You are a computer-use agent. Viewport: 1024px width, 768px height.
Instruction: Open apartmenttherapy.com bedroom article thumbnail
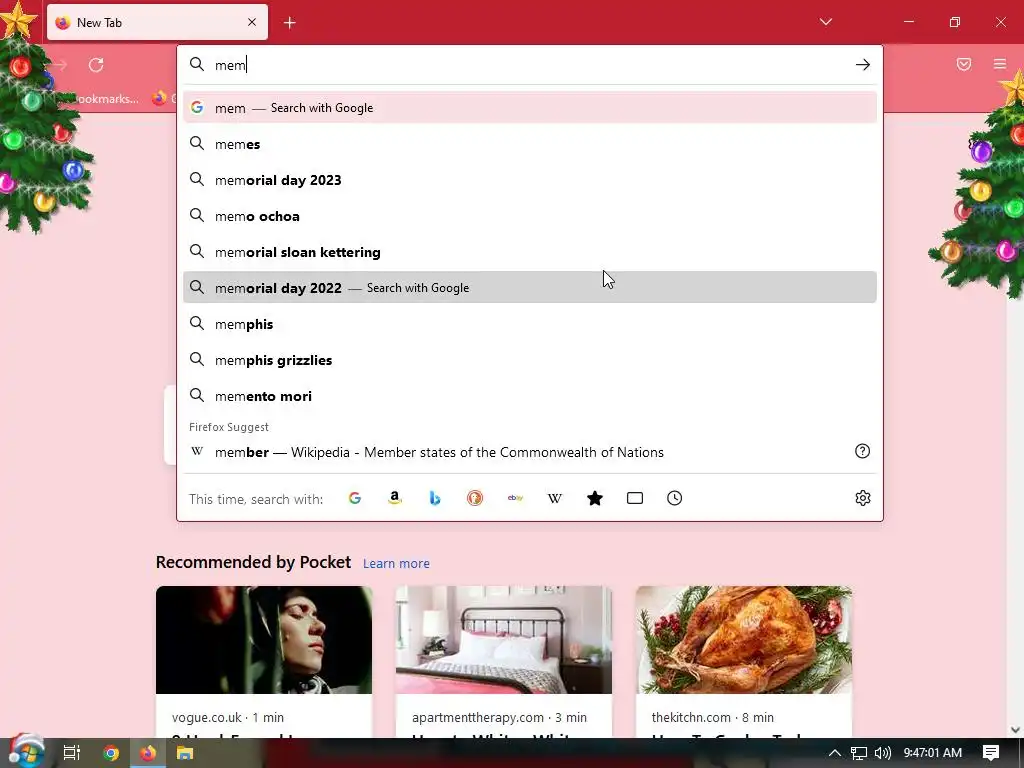coord(504,640)
